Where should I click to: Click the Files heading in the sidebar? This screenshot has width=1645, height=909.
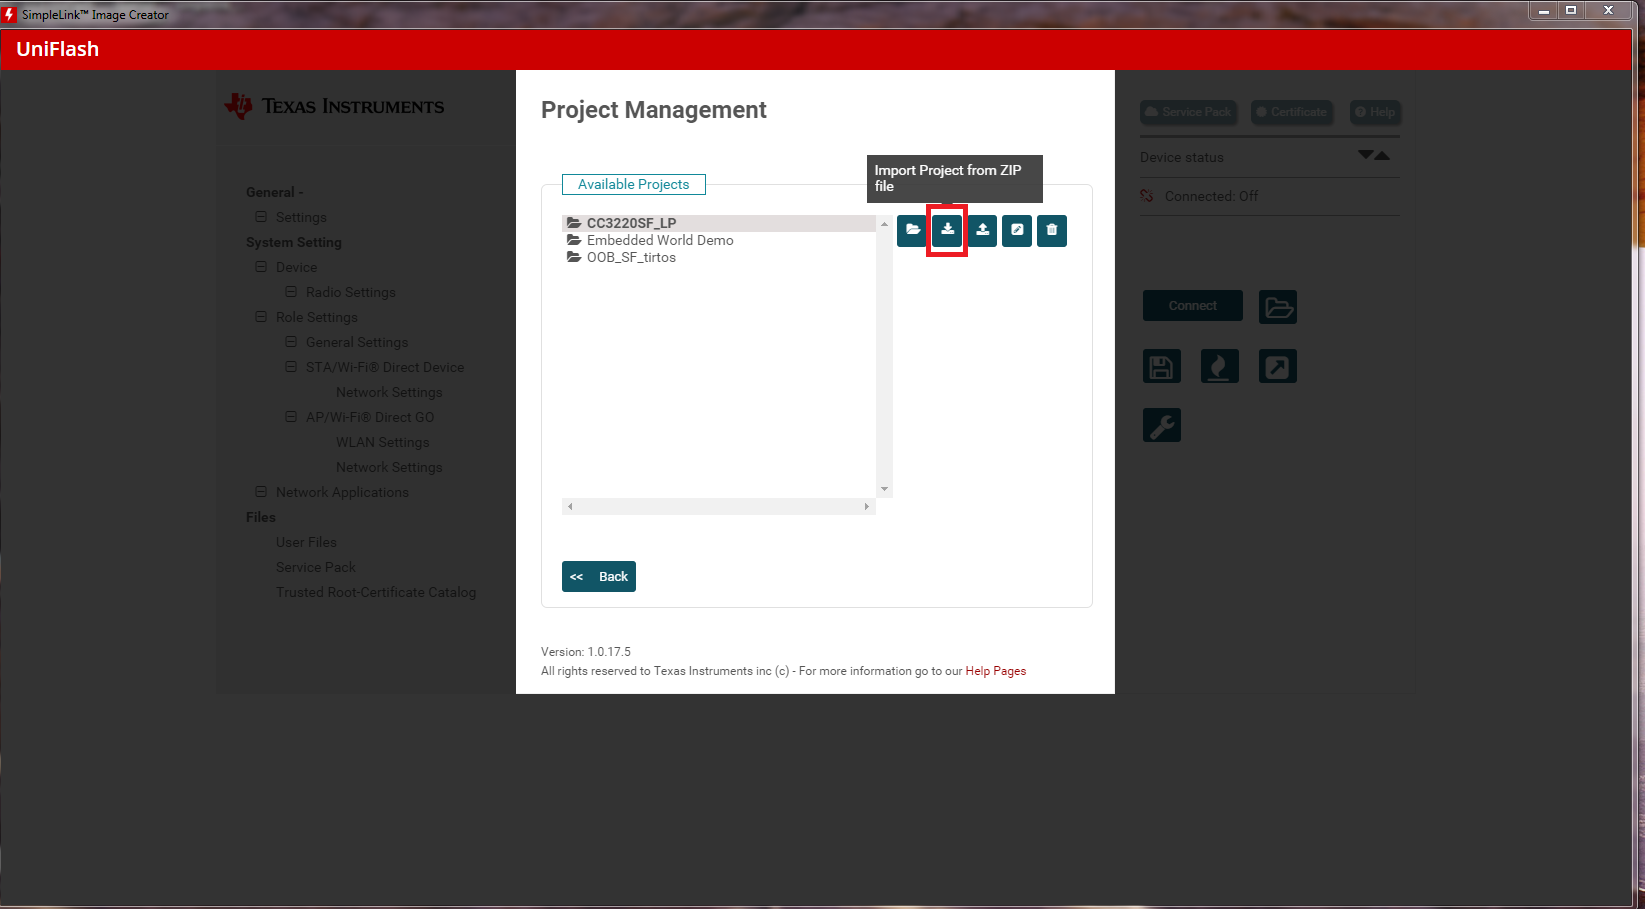[261, 517]
